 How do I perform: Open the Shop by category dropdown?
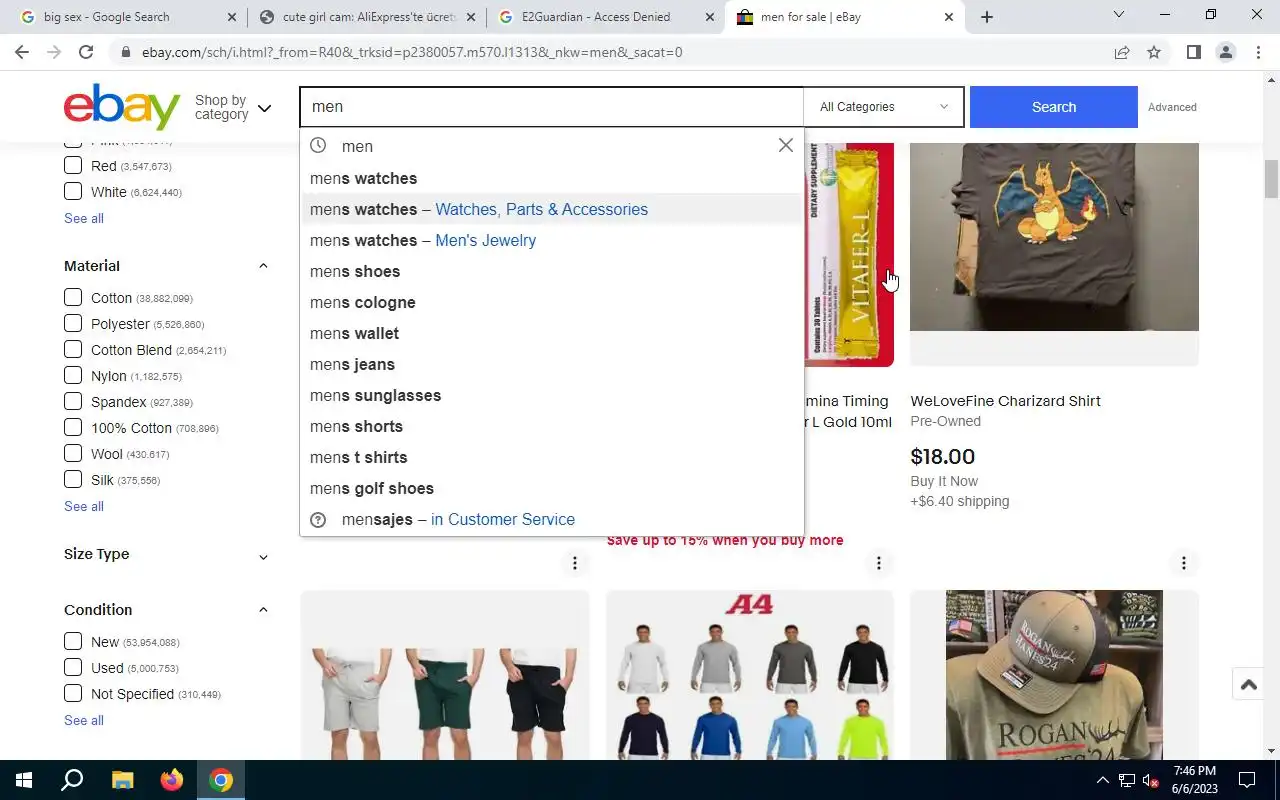coord(233,107)
